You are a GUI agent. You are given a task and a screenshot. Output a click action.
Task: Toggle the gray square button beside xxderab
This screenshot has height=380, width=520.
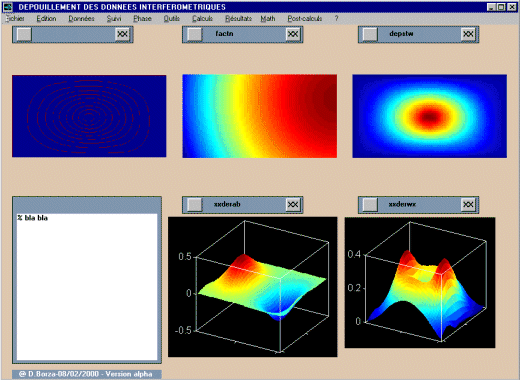194,204
